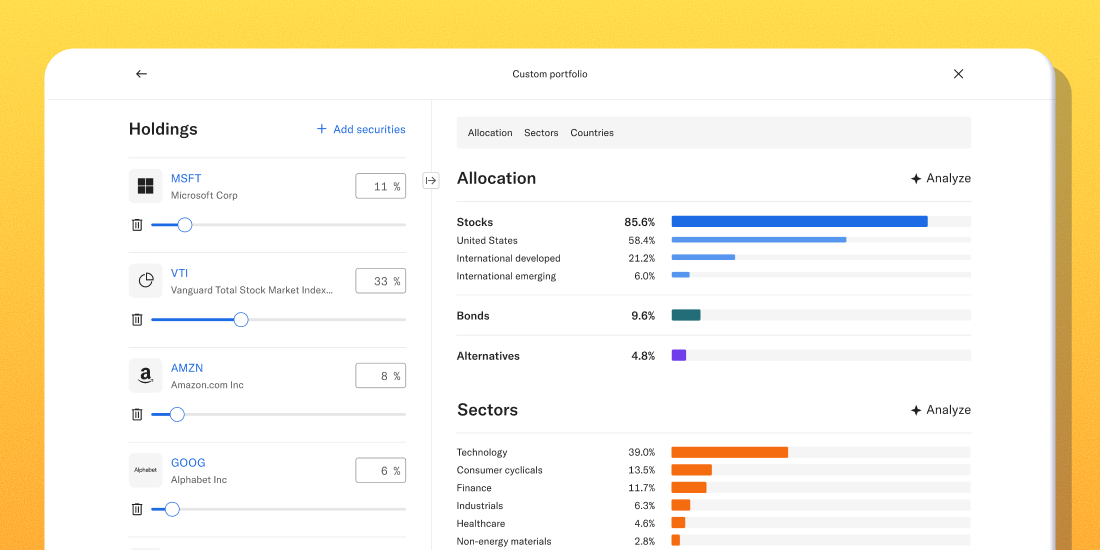Click the Consumer cyclicals sector label
1100x550 pixels.
tap(499, 470)
